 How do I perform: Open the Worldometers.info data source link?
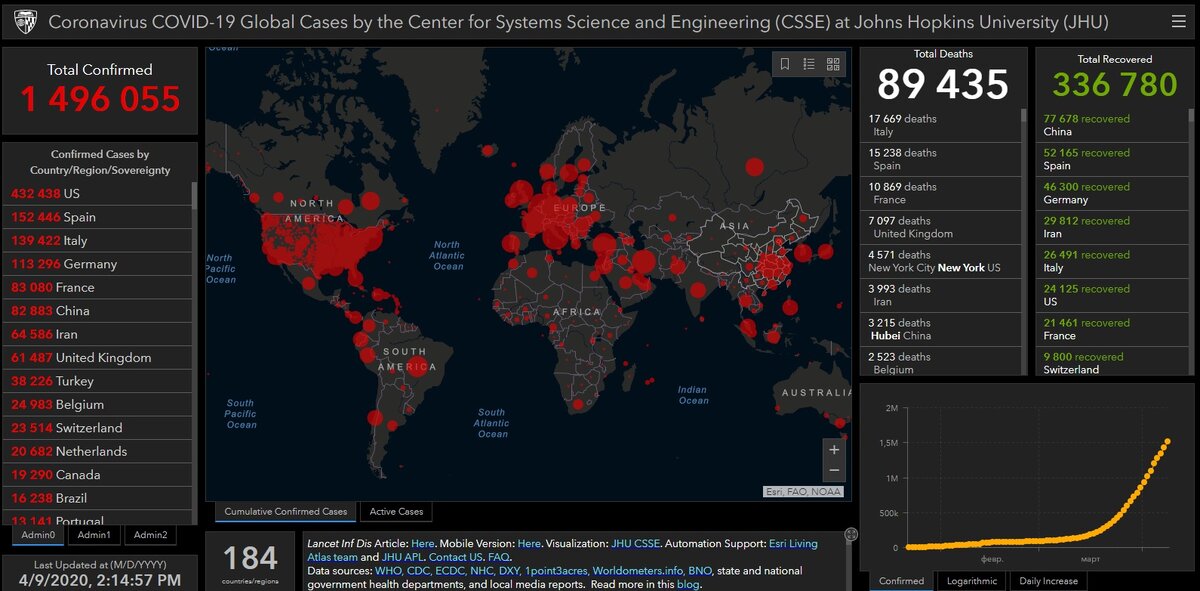point(638,570)
